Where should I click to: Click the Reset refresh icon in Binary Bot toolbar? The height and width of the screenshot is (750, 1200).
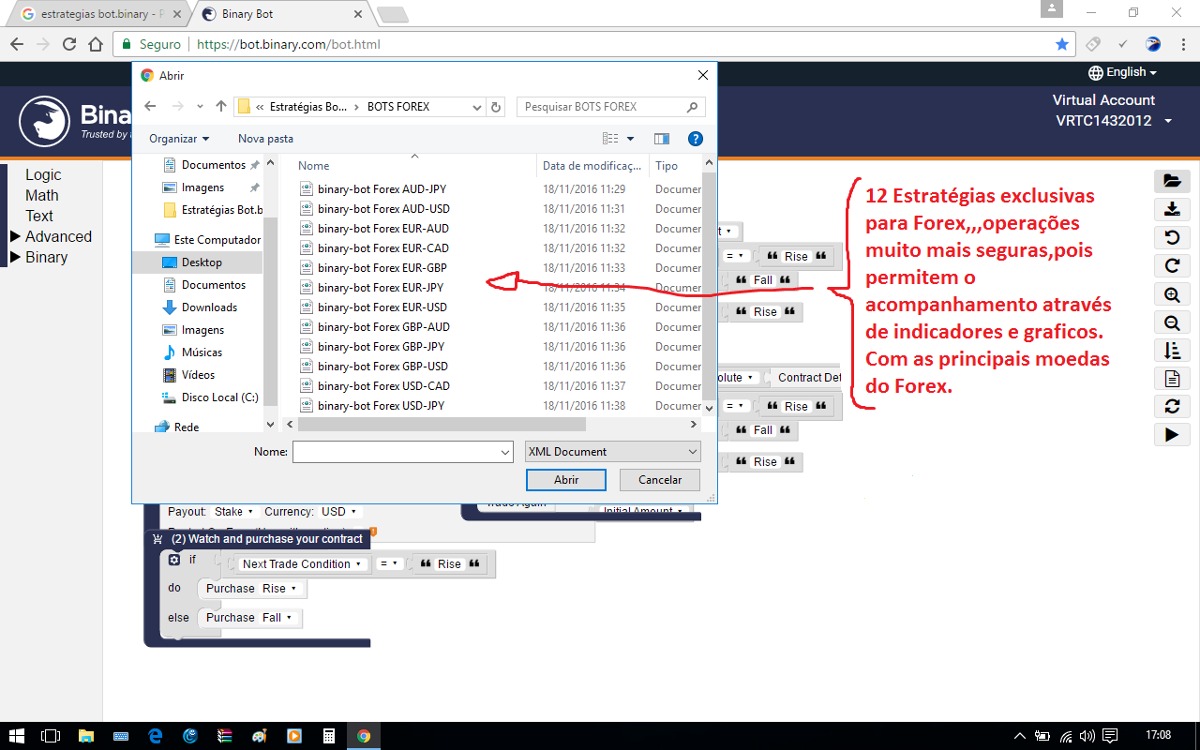1172,406
